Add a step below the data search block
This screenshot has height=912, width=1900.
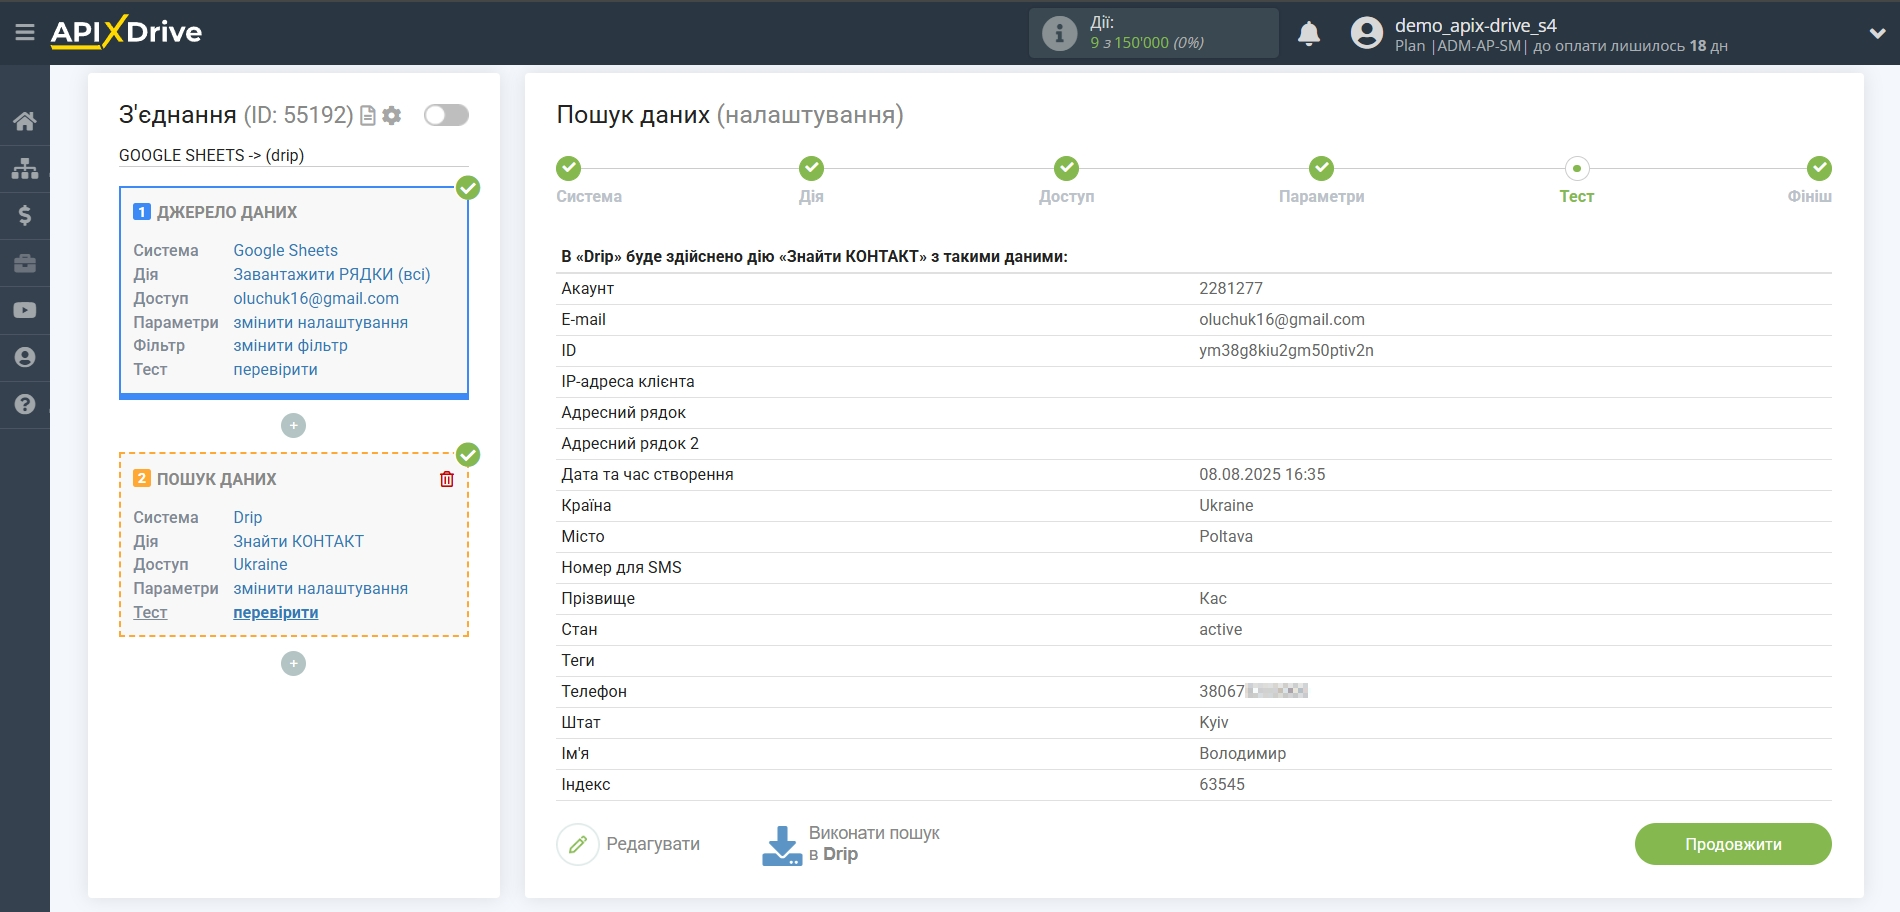(x=293, y=663)
